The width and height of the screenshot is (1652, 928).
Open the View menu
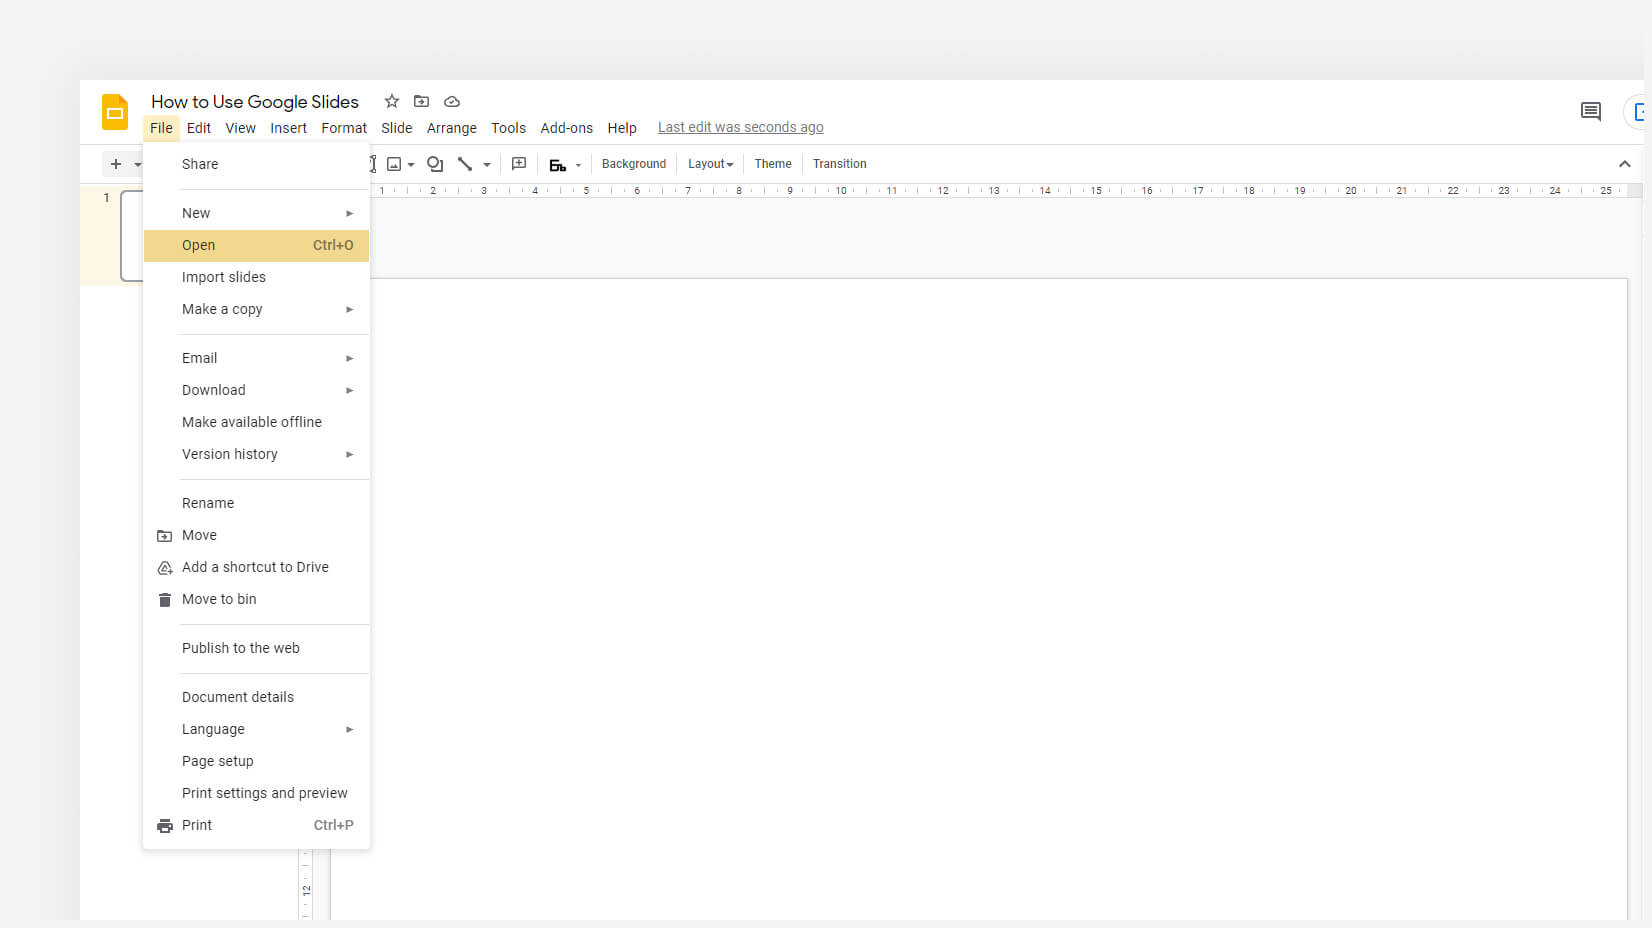click(x=240, y=128)
